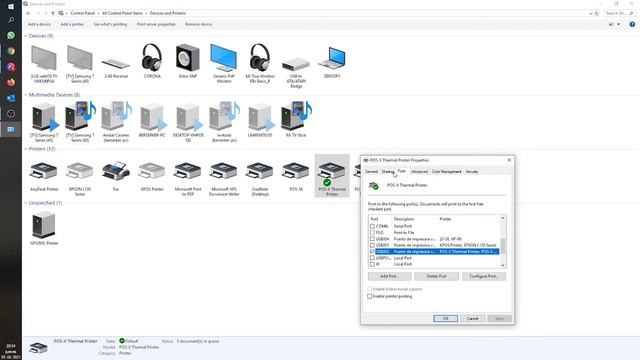Click Add a device in toolbar
This screenshot has height=360, width=640.
39,24
